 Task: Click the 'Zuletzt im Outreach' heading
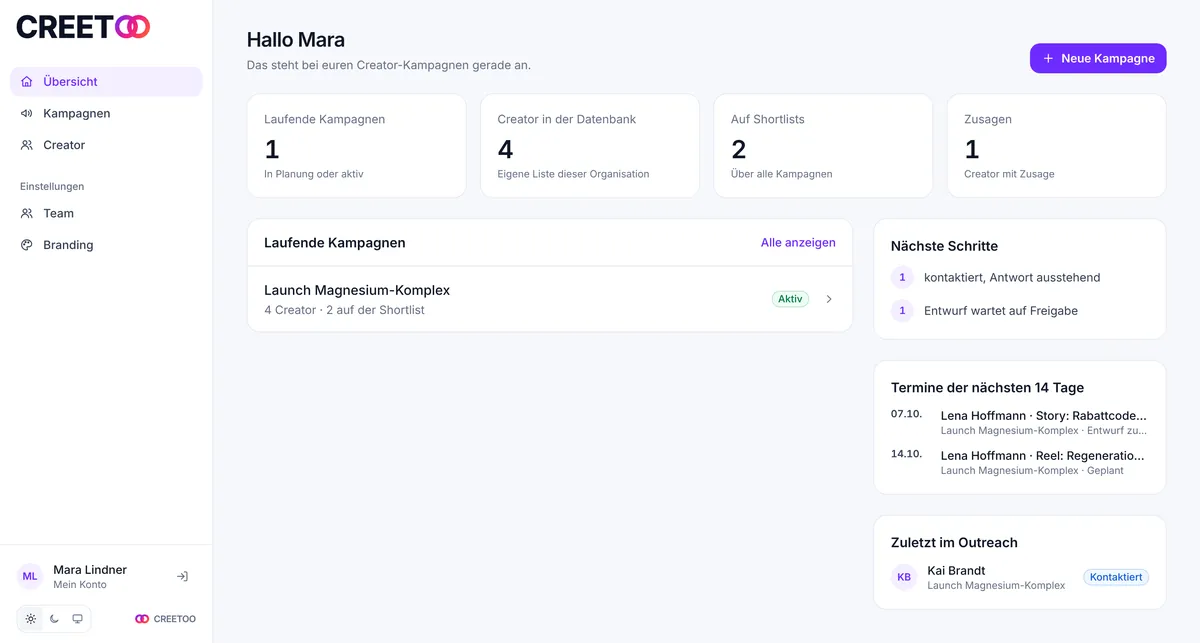[954, 543]
